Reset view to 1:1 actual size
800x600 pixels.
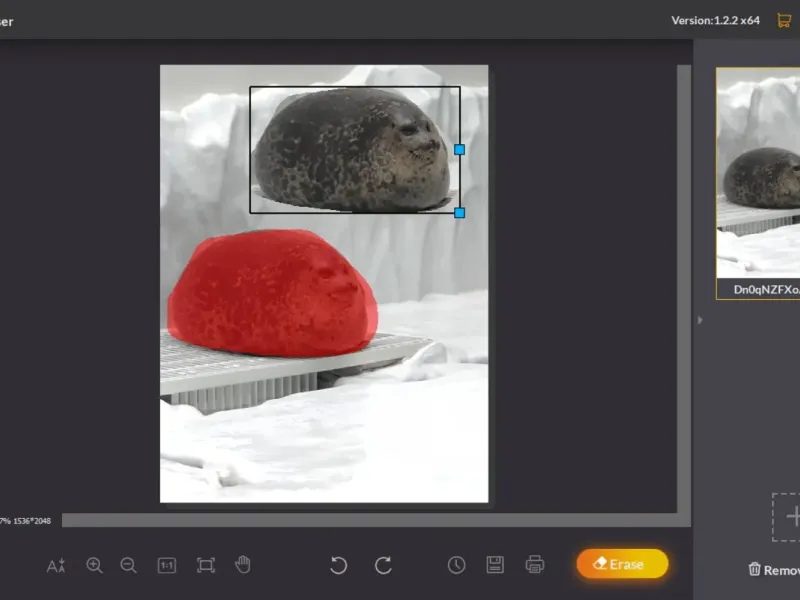coord(167,565)
